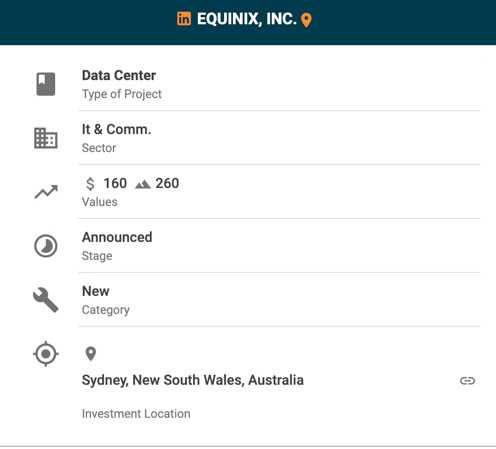Click the trending arrow icon beside Values
Screen dimensions: 496x449
[46, 192]
